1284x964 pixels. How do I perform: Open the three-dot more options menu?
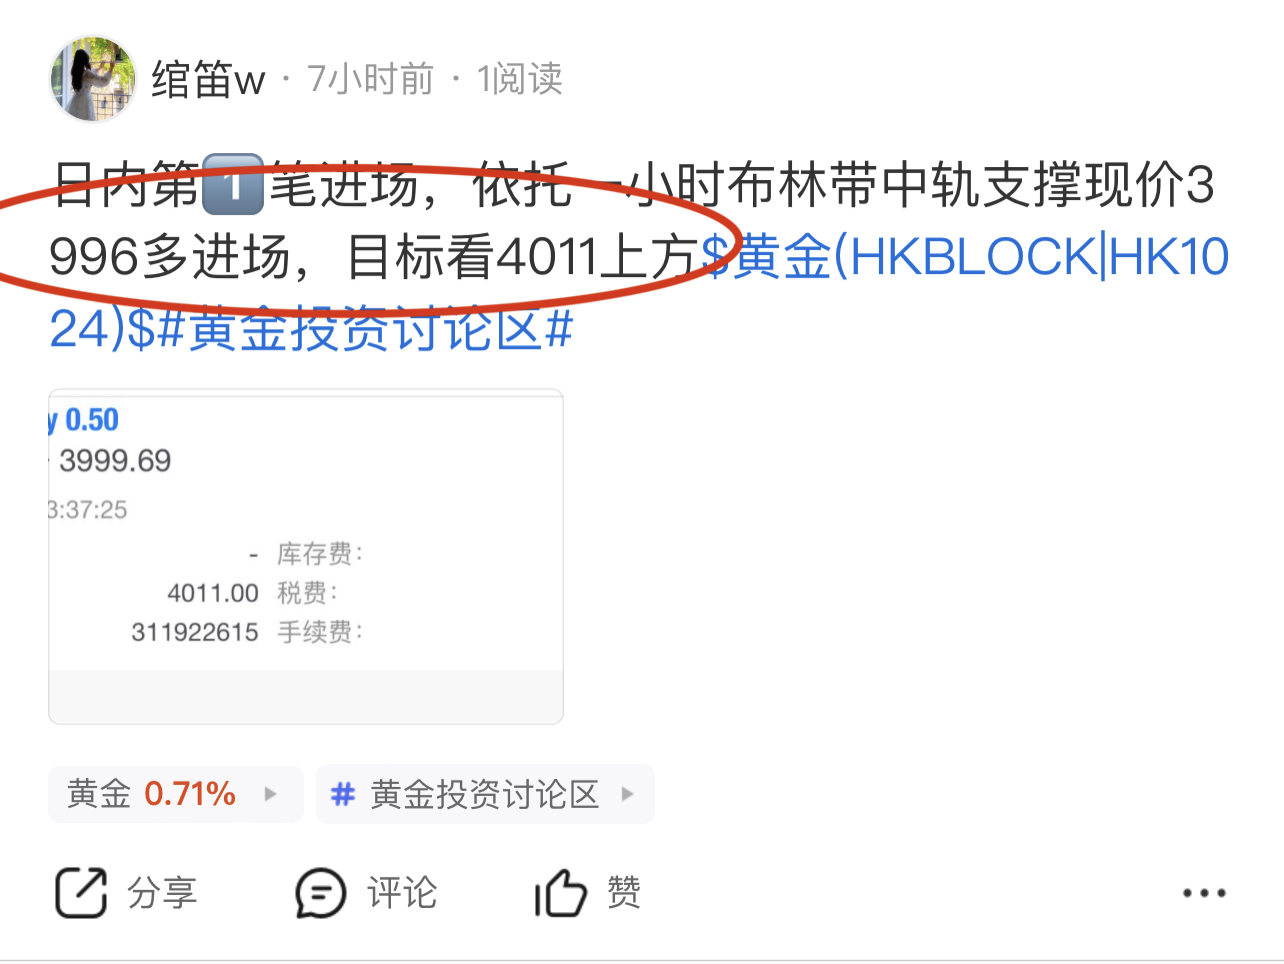(1204, 893)
